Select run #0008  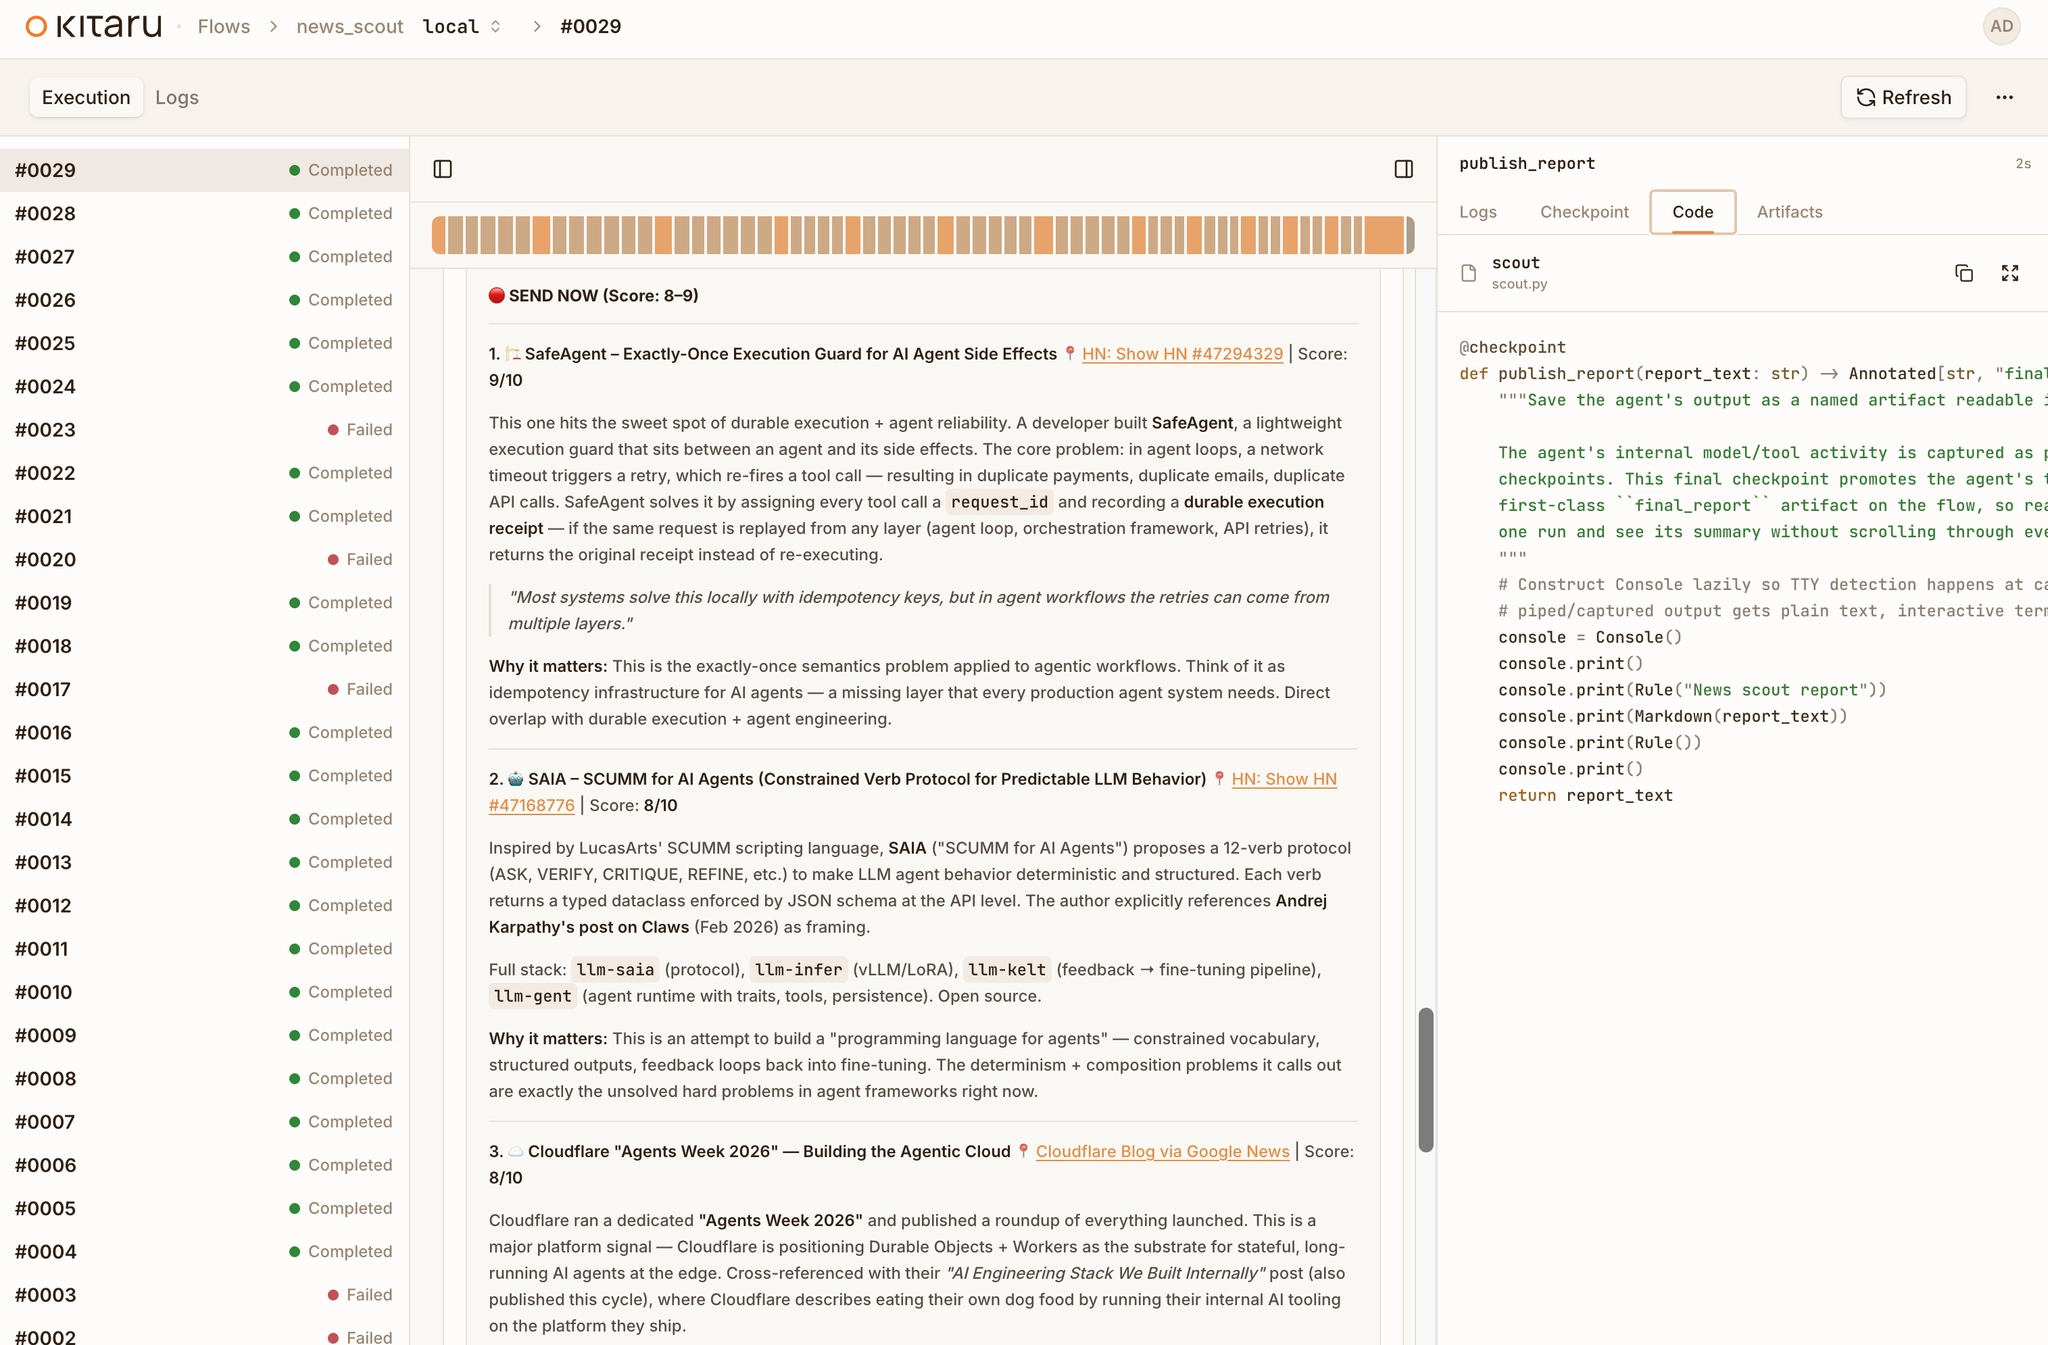(204, 1078)
